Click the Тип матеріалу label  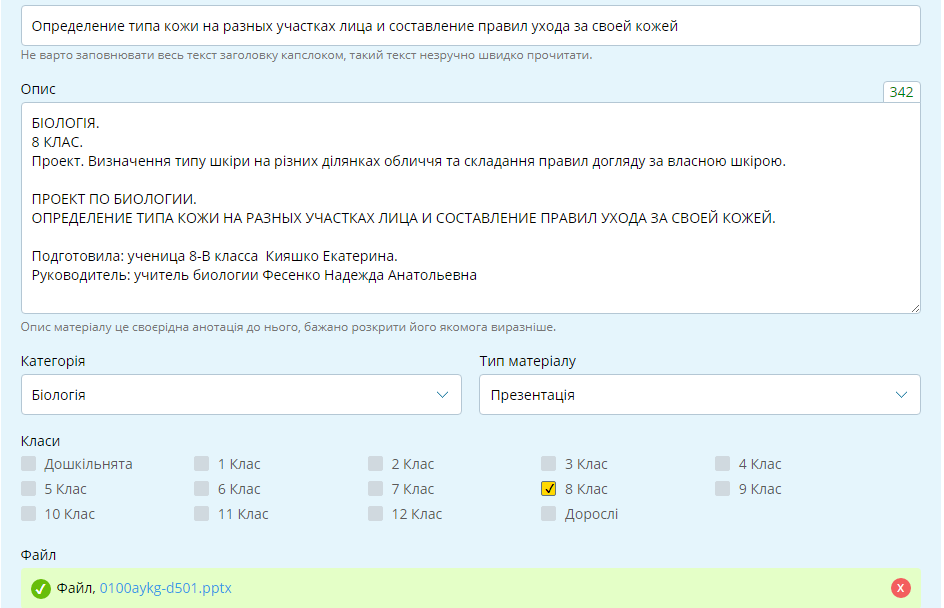point(527,361)
